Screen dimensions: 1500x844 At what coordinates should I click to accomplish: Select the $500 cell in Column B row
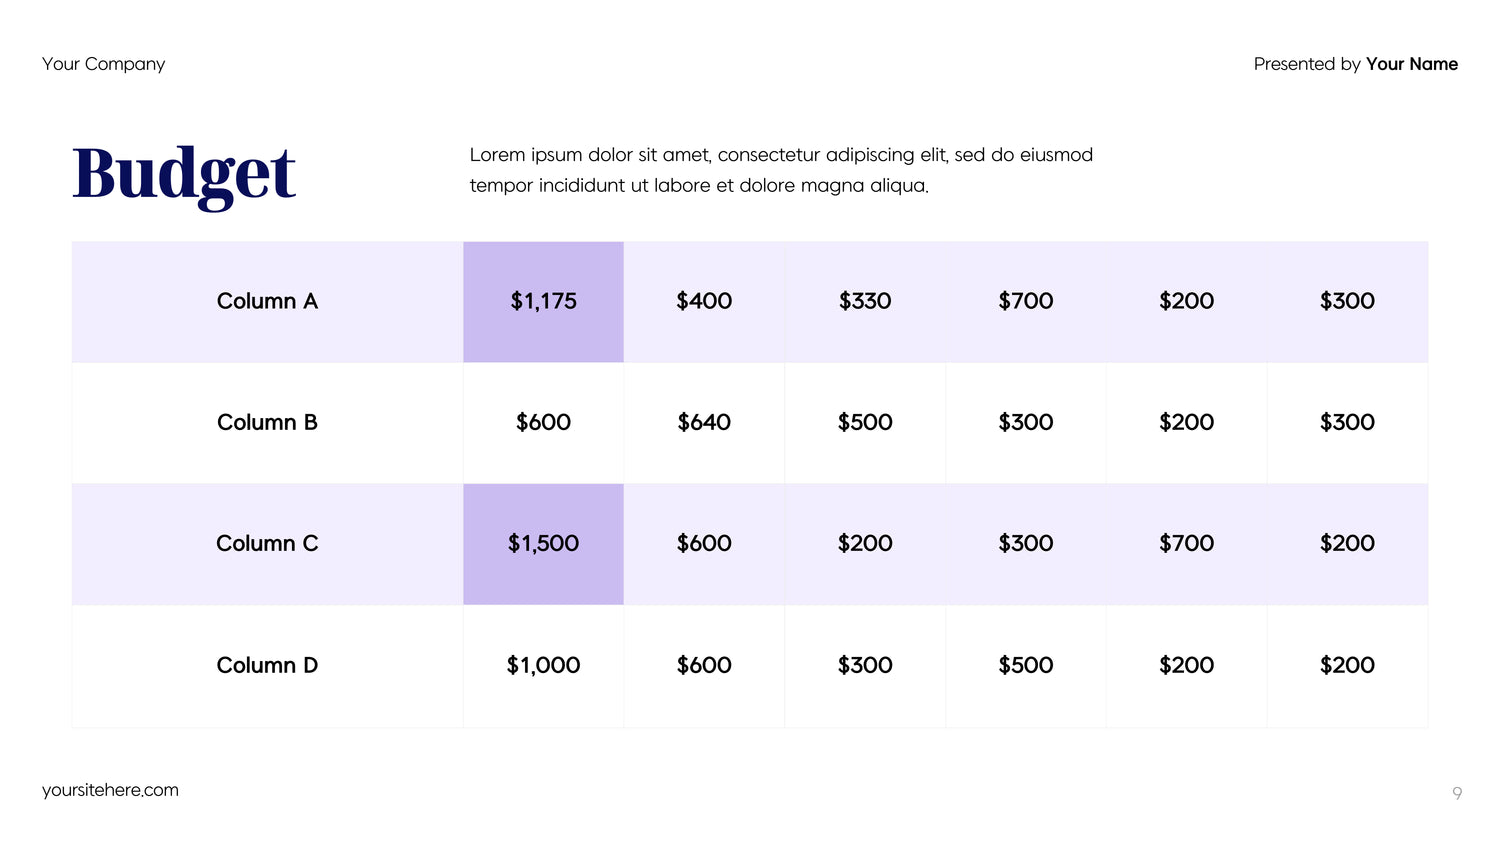[865, 422]
